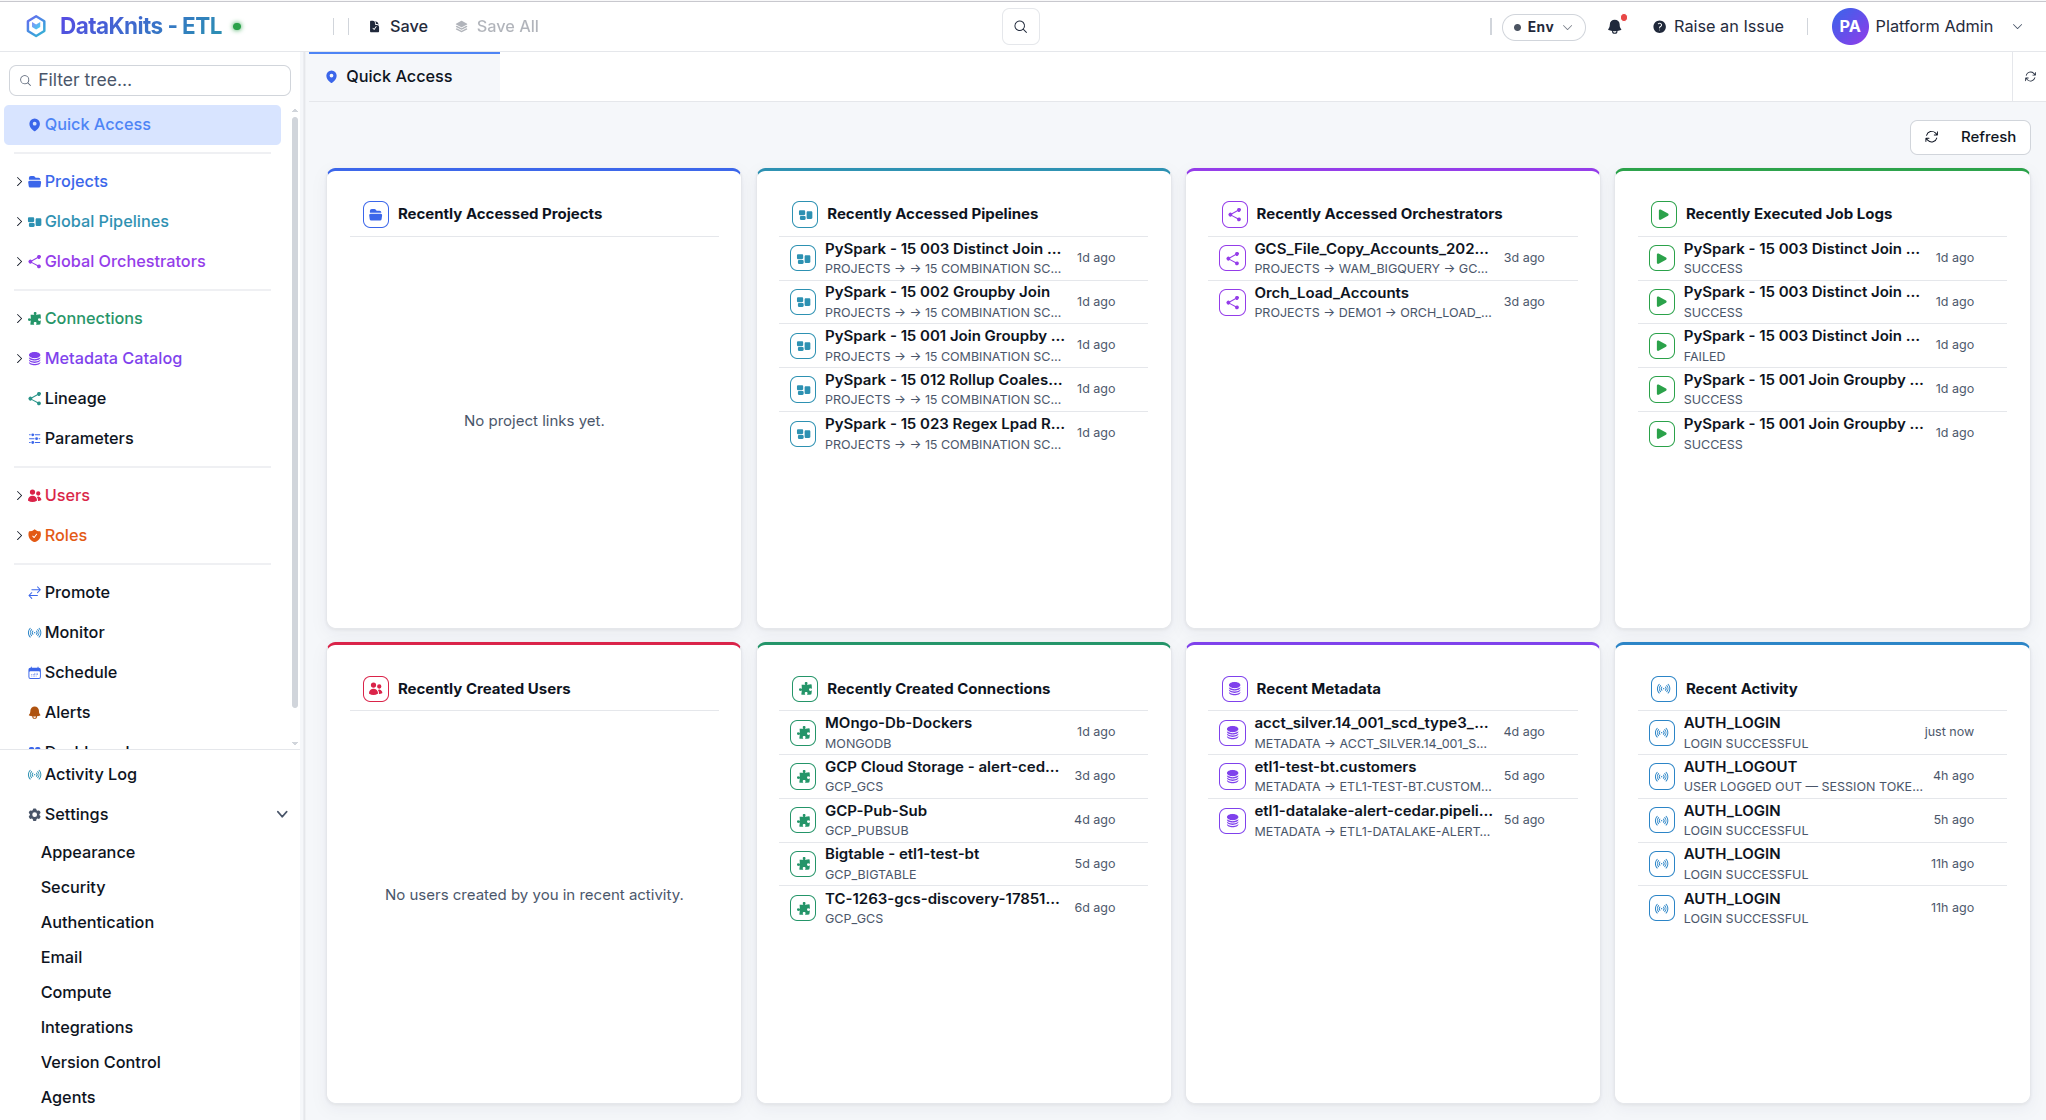Viewport: 2046px width, 1120px height.
Task: Open Compute settings
Action: point(76,992)
